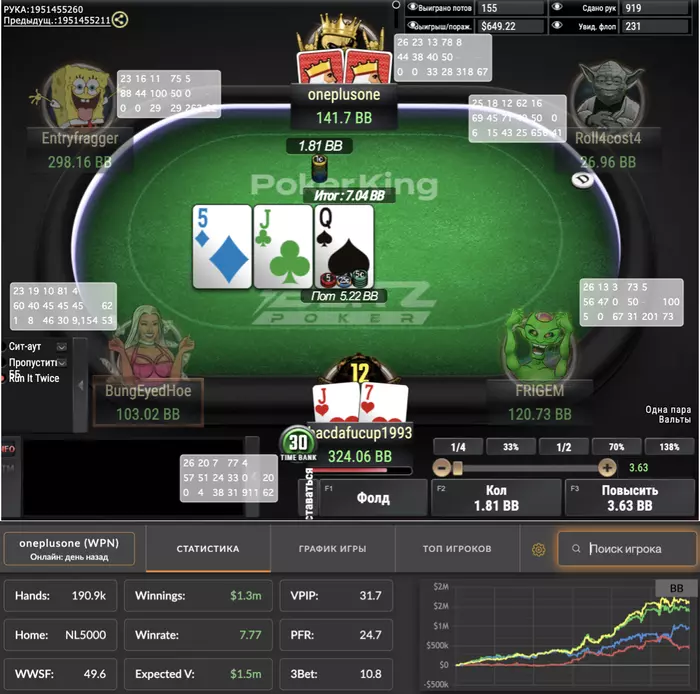Click the plus icon on bet slider
700x694 pixels.
pos(607,468)
